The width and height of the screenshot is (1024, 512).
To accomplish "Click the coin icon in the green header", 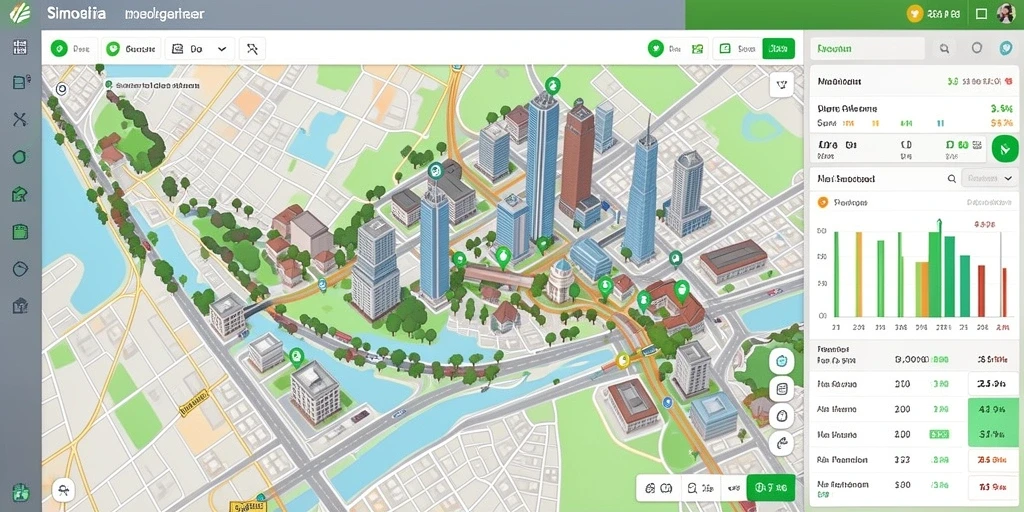I will [x=915, y=14].
